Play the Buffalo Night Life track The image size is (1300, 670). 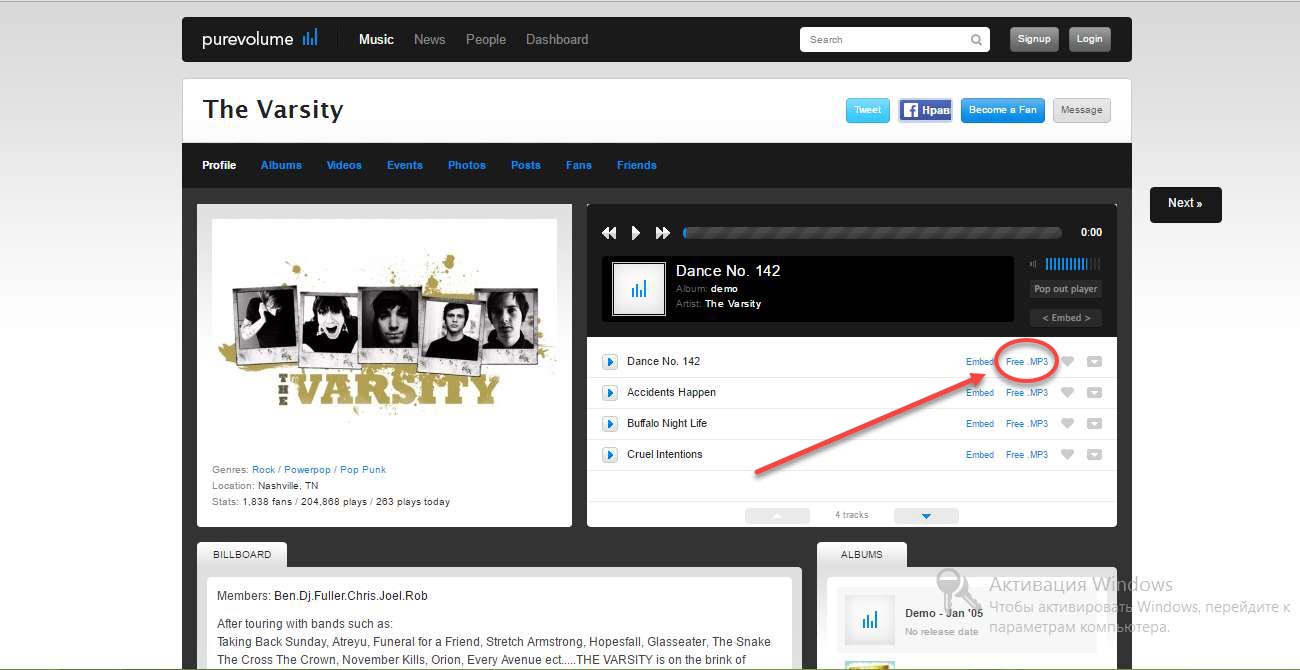[610, 424]
